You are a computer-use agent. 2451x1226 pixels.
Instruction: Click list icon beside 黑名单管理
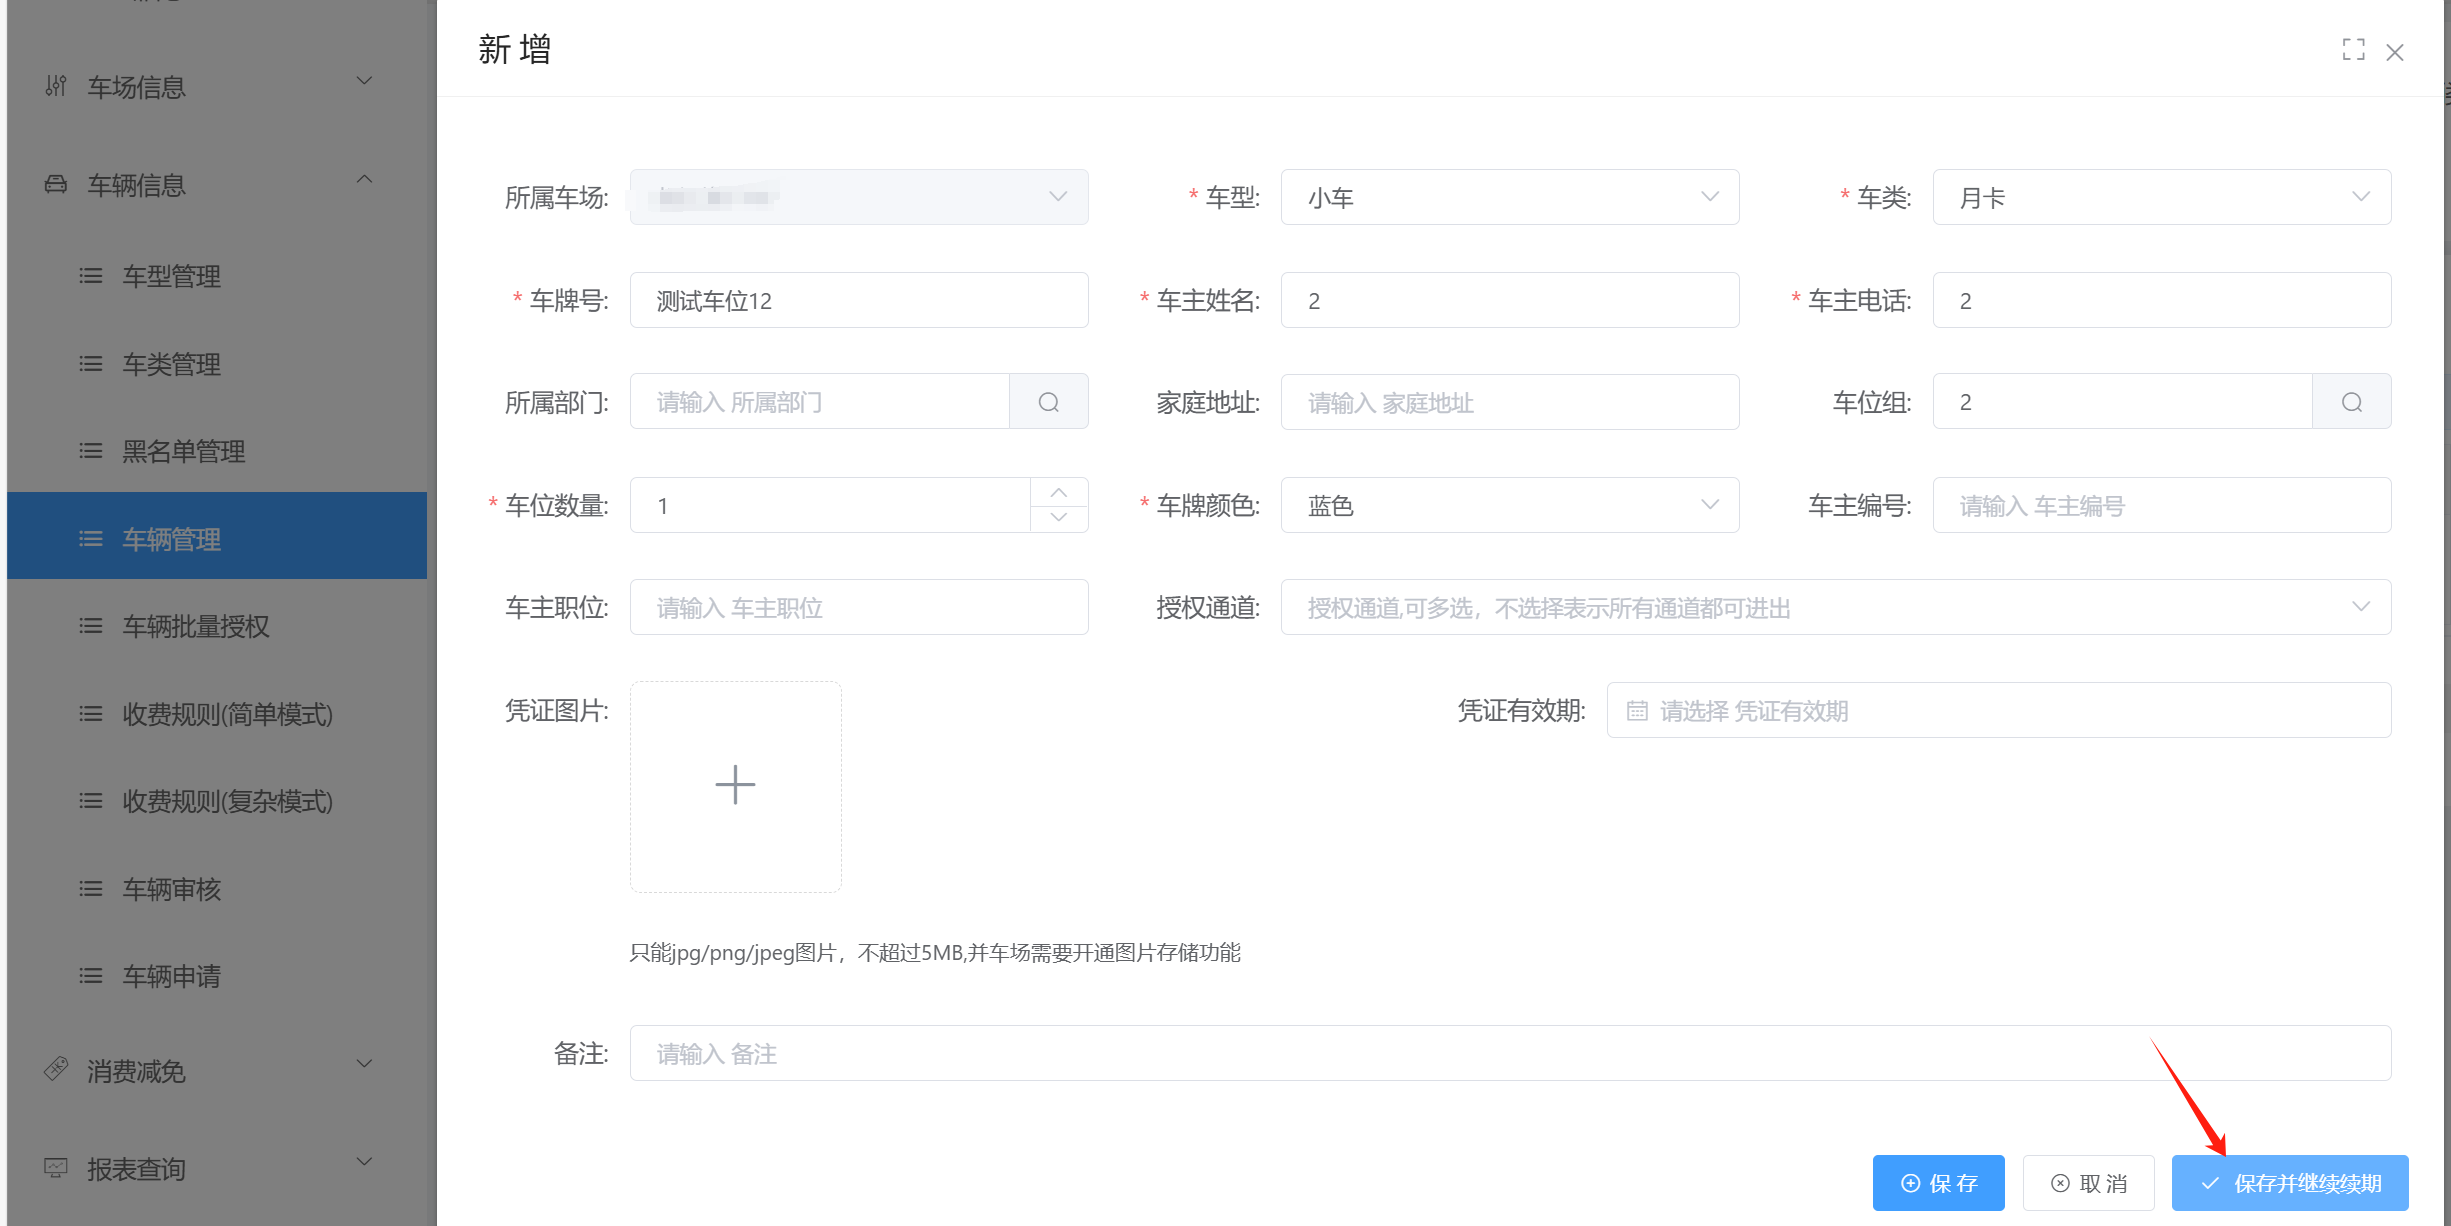coord(91,451)
